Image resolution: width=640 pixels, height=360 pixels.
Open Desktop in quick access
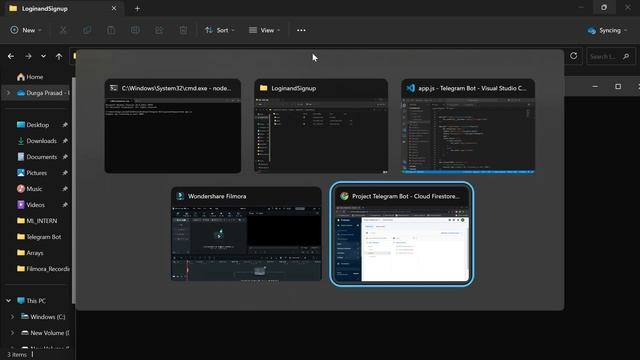[x=33, y=125]
